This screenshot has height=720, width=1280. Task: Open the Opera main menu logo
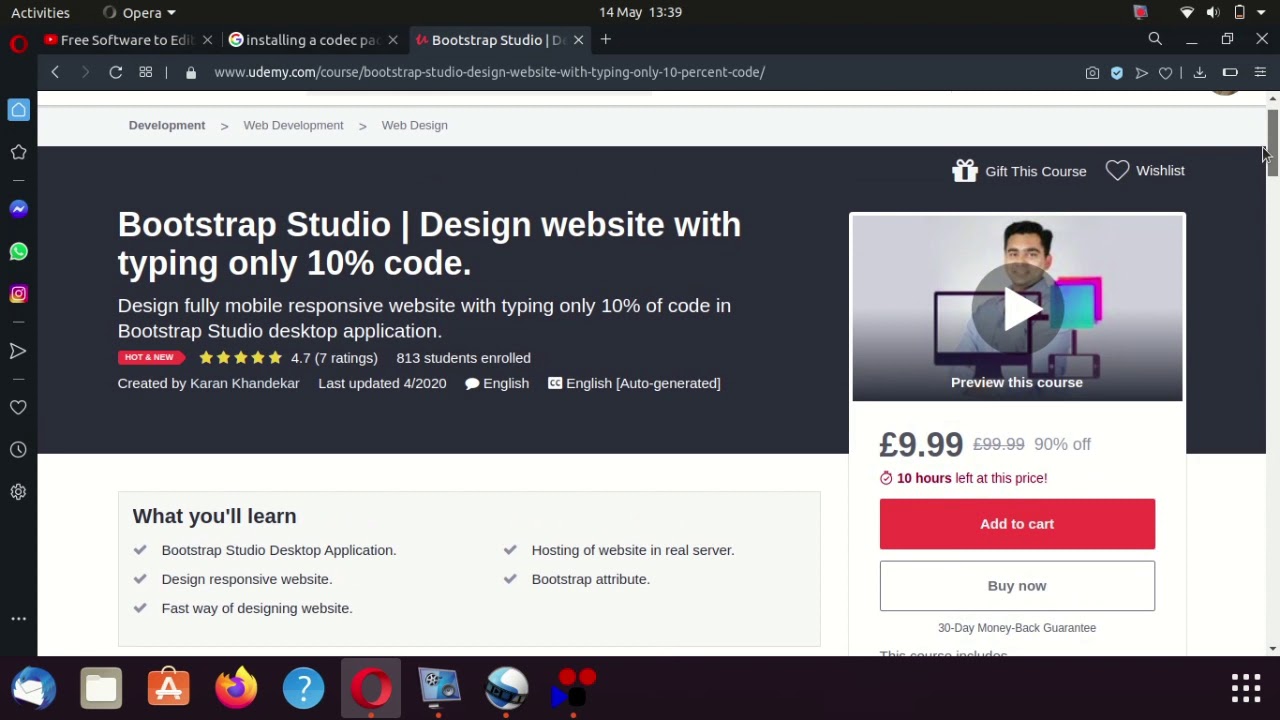pos(18,43)
